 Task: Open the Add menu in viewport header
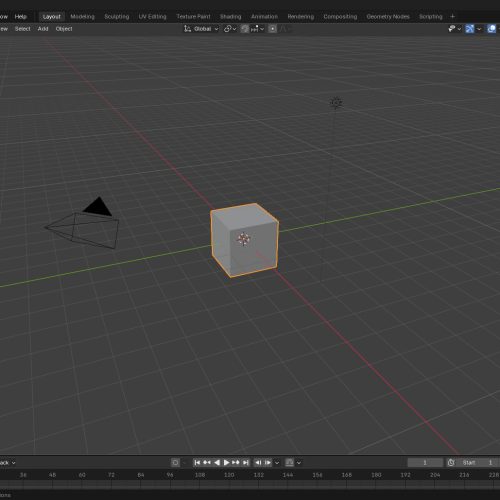point(43,29)
